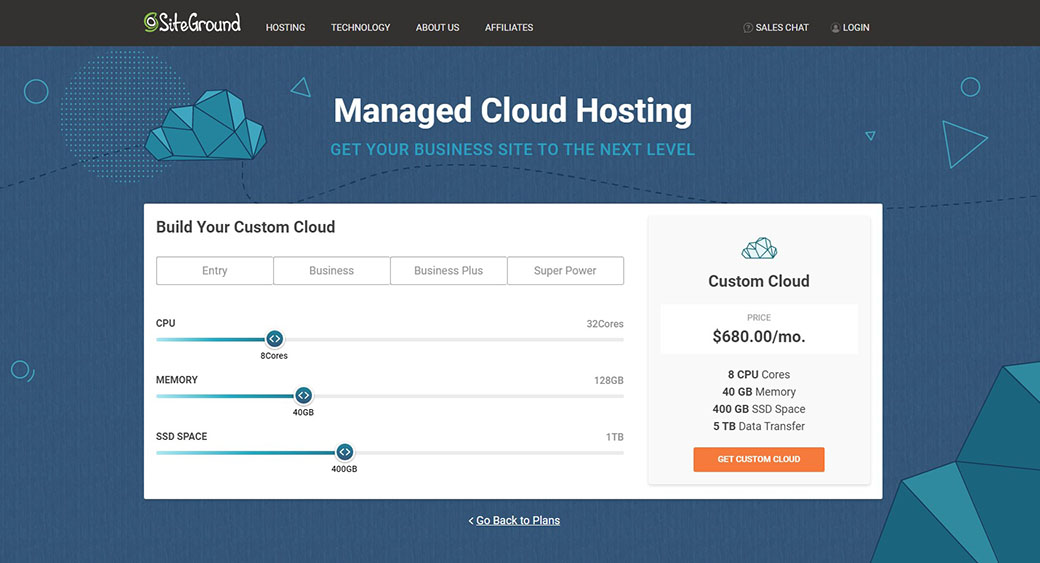Open the Hosting menu
This screenshot has width=1040, height=563.
[x=285, y=28]
